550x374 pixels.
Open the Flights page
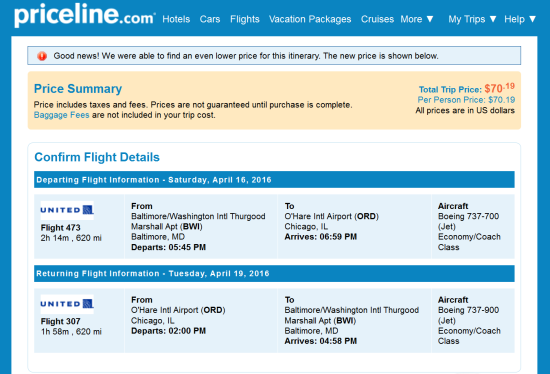tap(245, 19)
